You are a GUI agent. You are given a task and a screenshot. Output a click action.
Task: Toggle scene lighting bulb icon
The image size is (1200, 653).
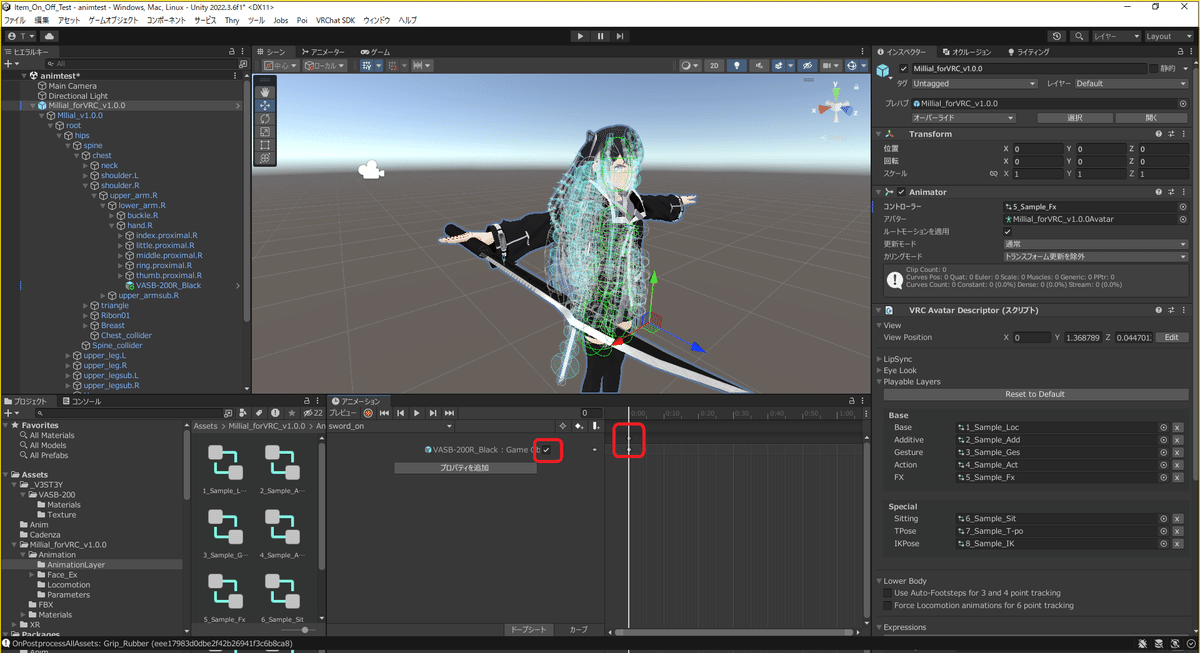pyautogui.click(x=738, y=65)
